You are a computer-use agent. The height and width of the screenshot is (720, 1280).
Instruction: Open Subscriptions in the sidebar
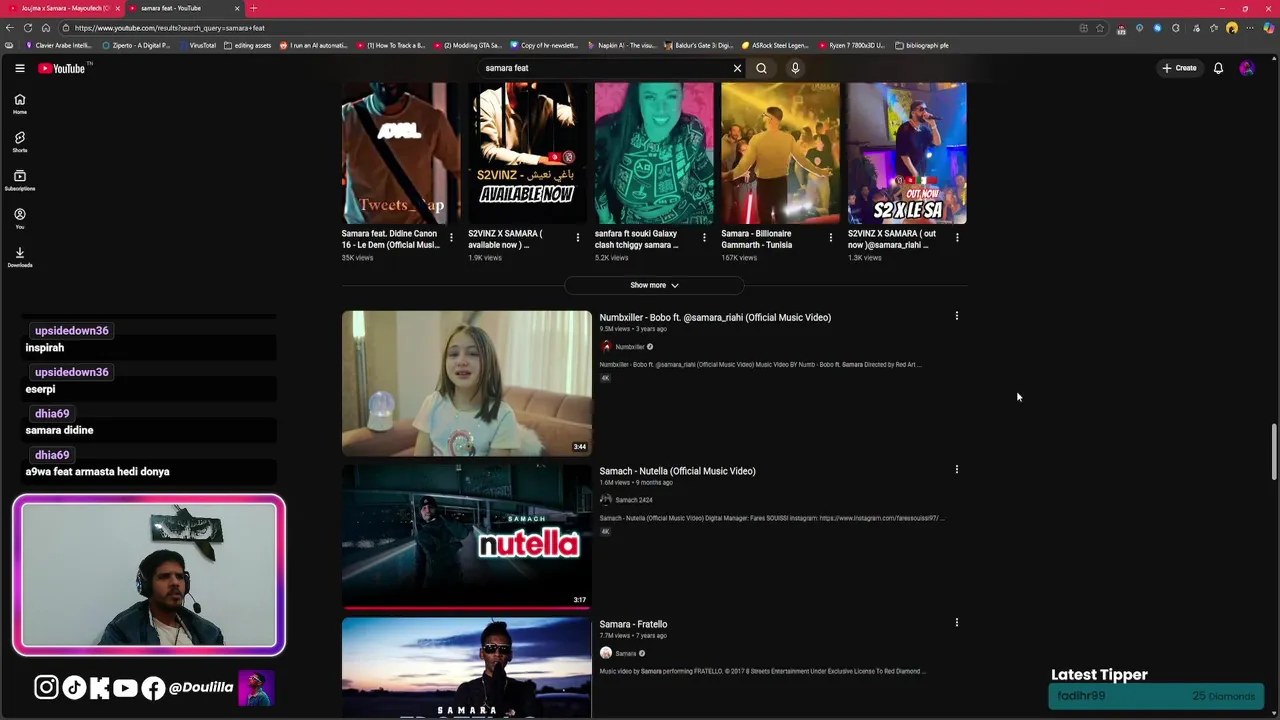tap(19, 180)
